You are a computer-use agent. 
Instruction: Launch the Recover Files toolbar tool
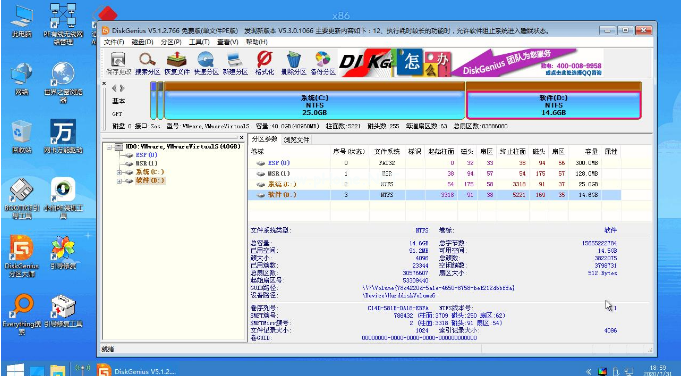point(177,63)
